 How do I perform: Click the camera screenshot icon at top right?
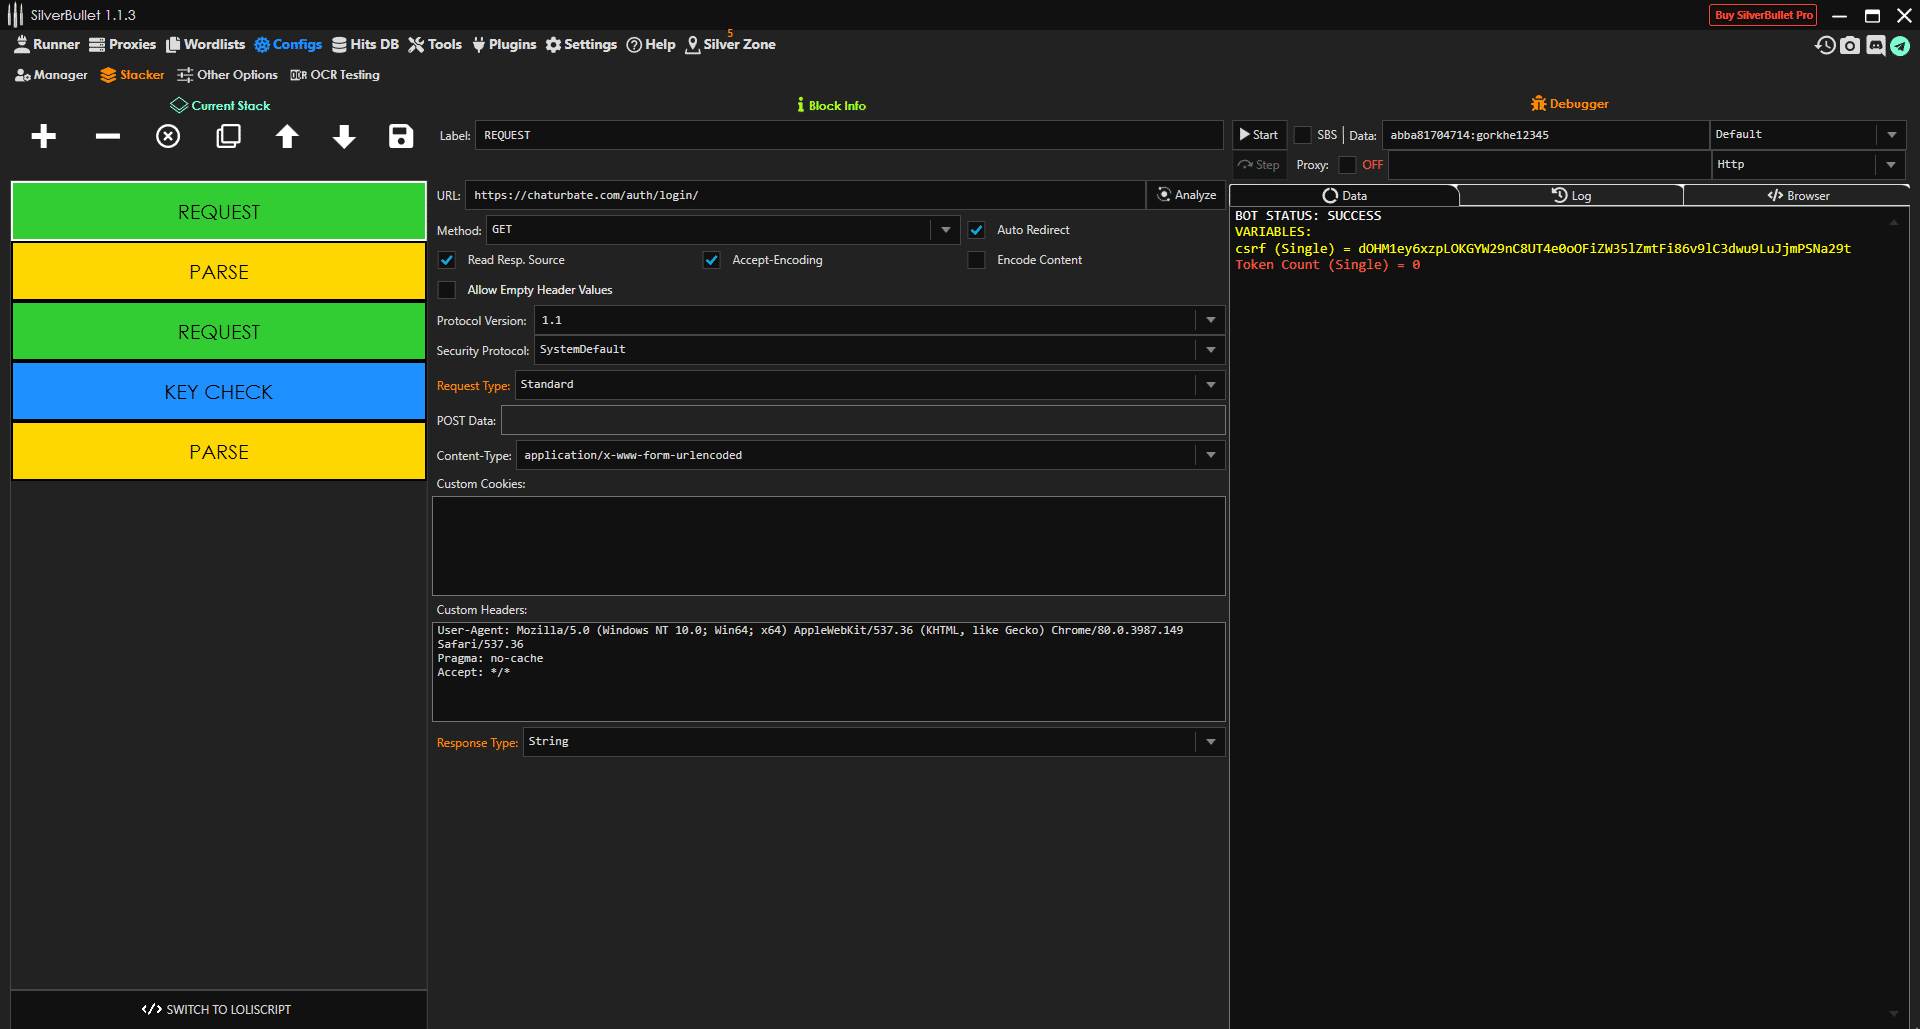(1850, 45)
